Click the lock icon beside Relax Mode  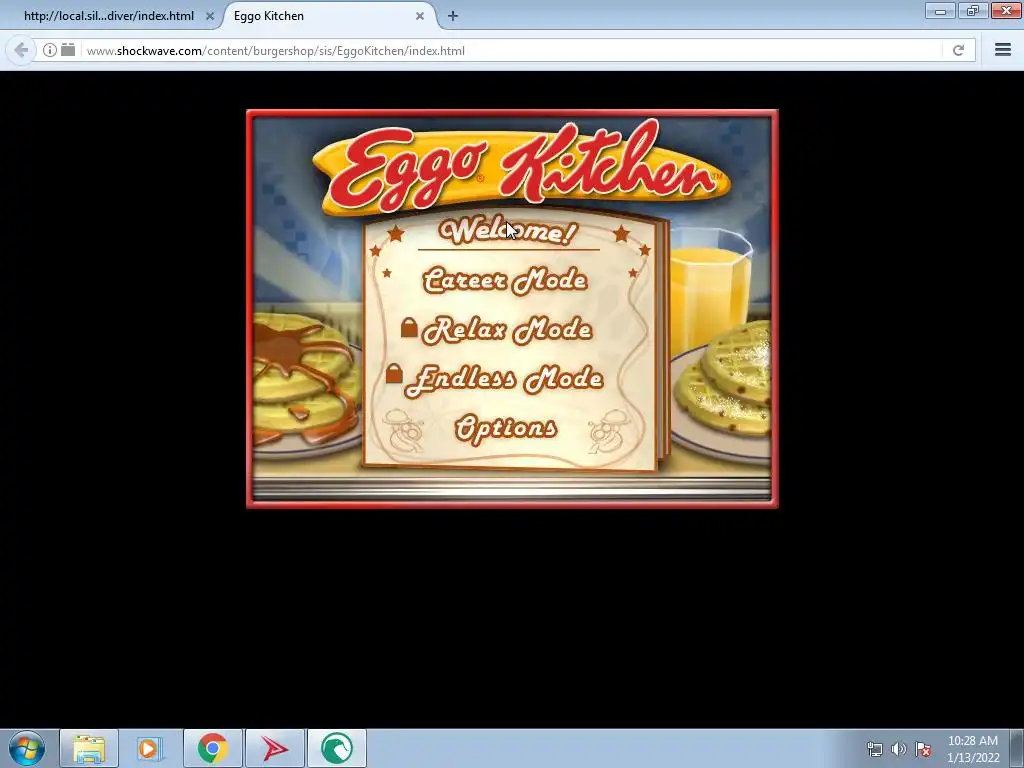[409, 327]
